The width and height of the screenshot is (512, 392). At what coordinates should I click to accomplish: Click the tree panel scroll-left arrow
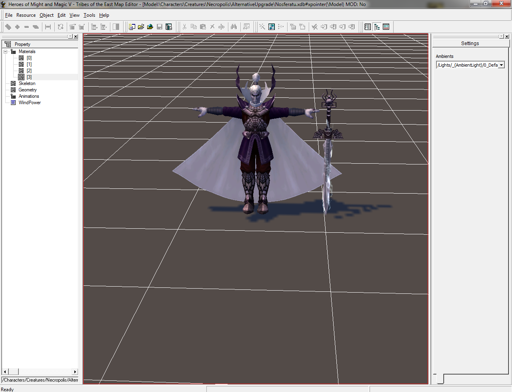click(x=5, y=371)
